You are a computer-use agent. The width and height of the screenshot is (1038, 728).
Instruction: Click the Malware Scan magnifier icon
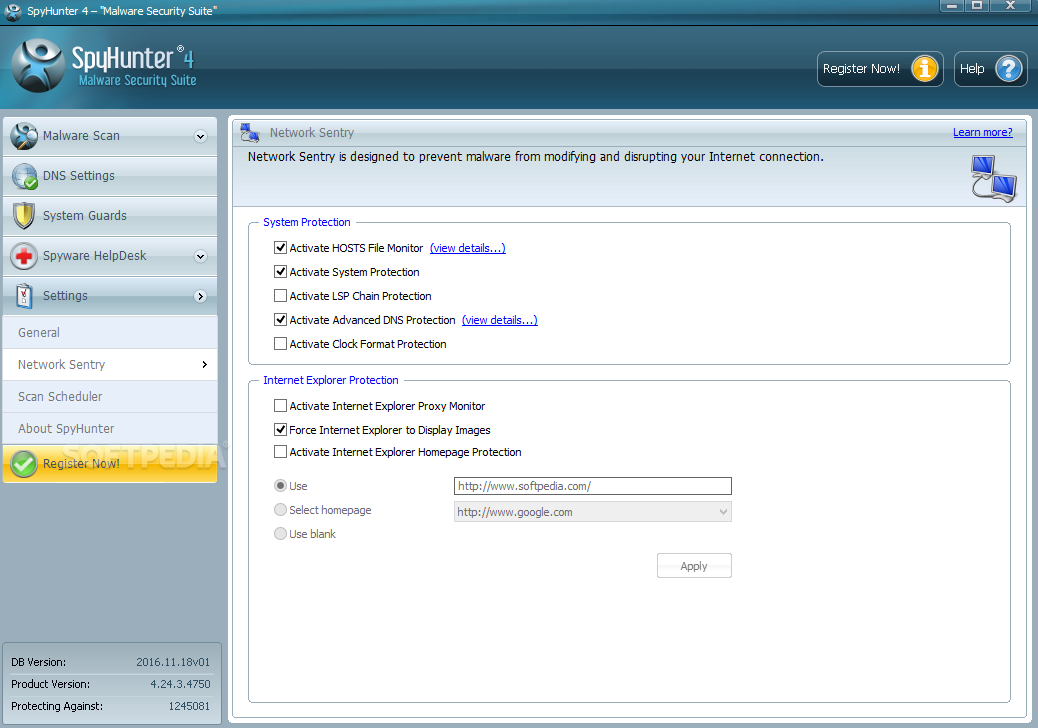(24, 136)
